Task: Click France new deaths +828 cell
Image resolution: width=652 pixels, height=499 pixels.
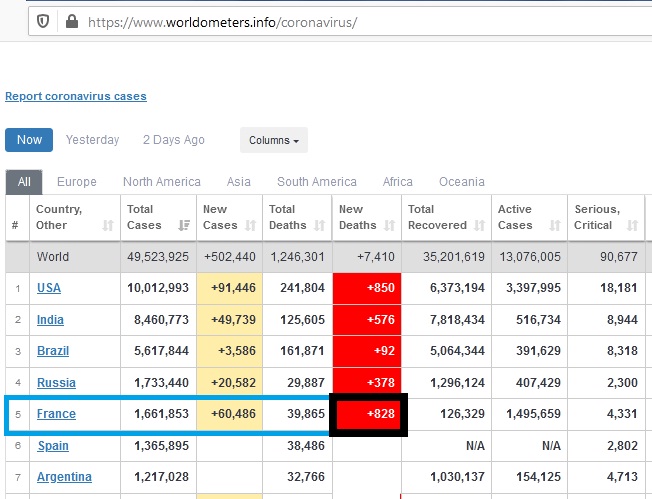Action: (x=368, y=414)
